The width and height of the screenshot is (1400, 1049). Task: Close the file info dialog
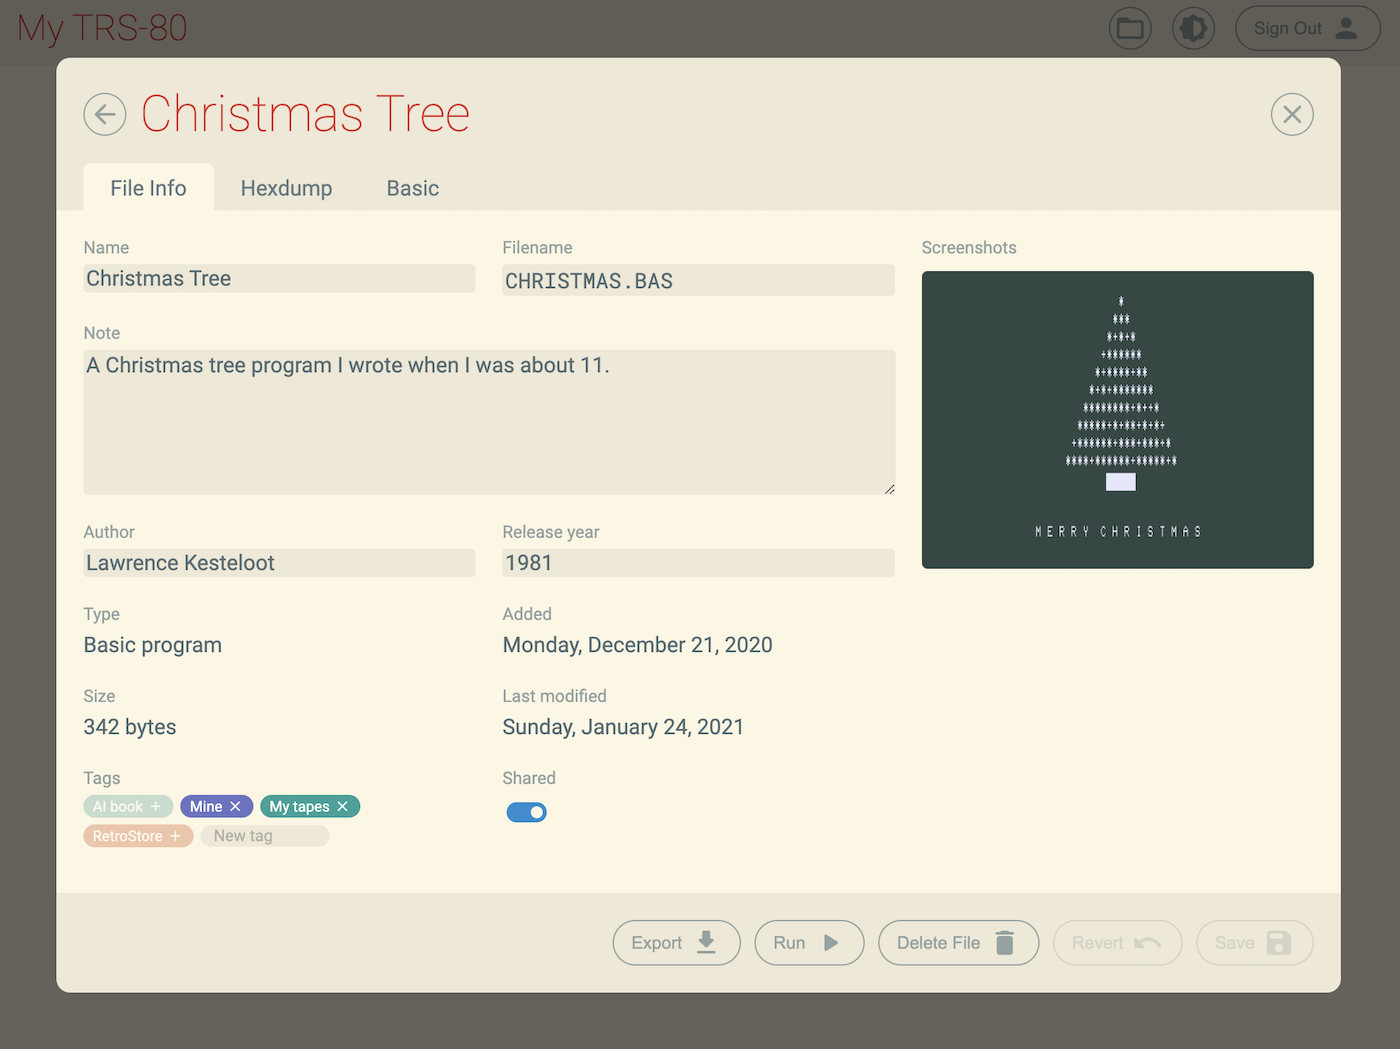pos(1291,115)
